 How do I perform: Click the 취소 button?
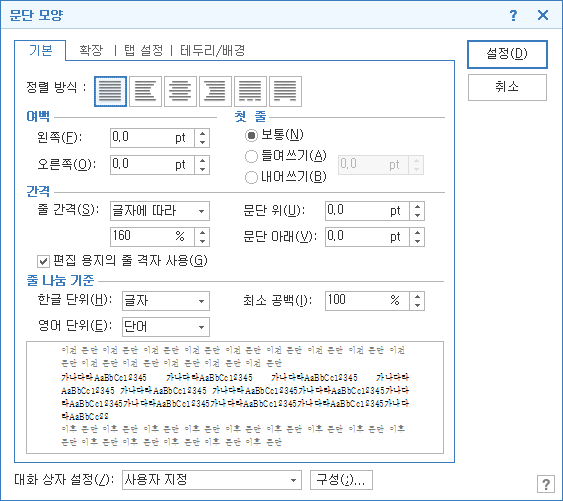point(507,87)
